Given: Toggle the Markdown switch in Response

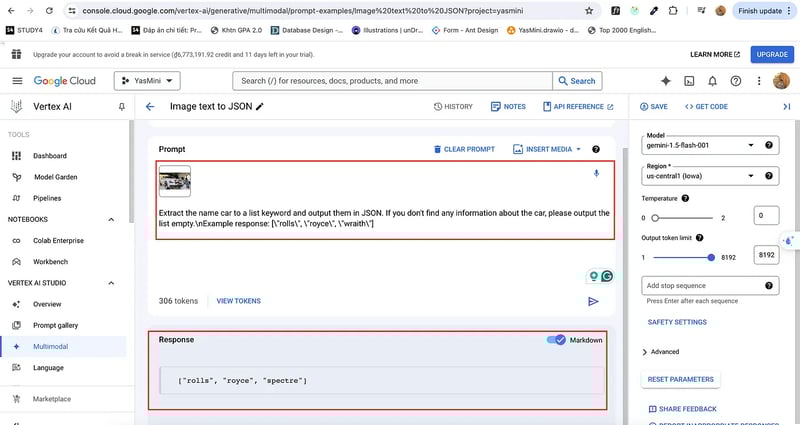Looking at the screenshot, I should tap(557, 340).
